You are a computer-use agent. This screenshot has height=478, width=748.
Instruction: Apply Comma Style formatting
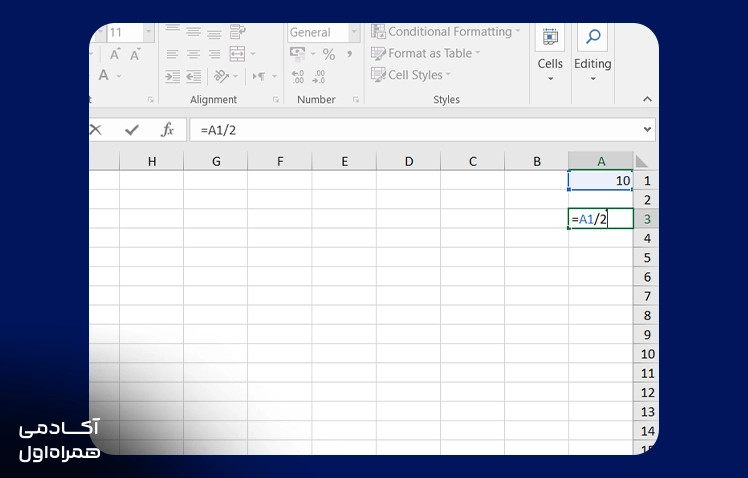(x=350, y=54)
